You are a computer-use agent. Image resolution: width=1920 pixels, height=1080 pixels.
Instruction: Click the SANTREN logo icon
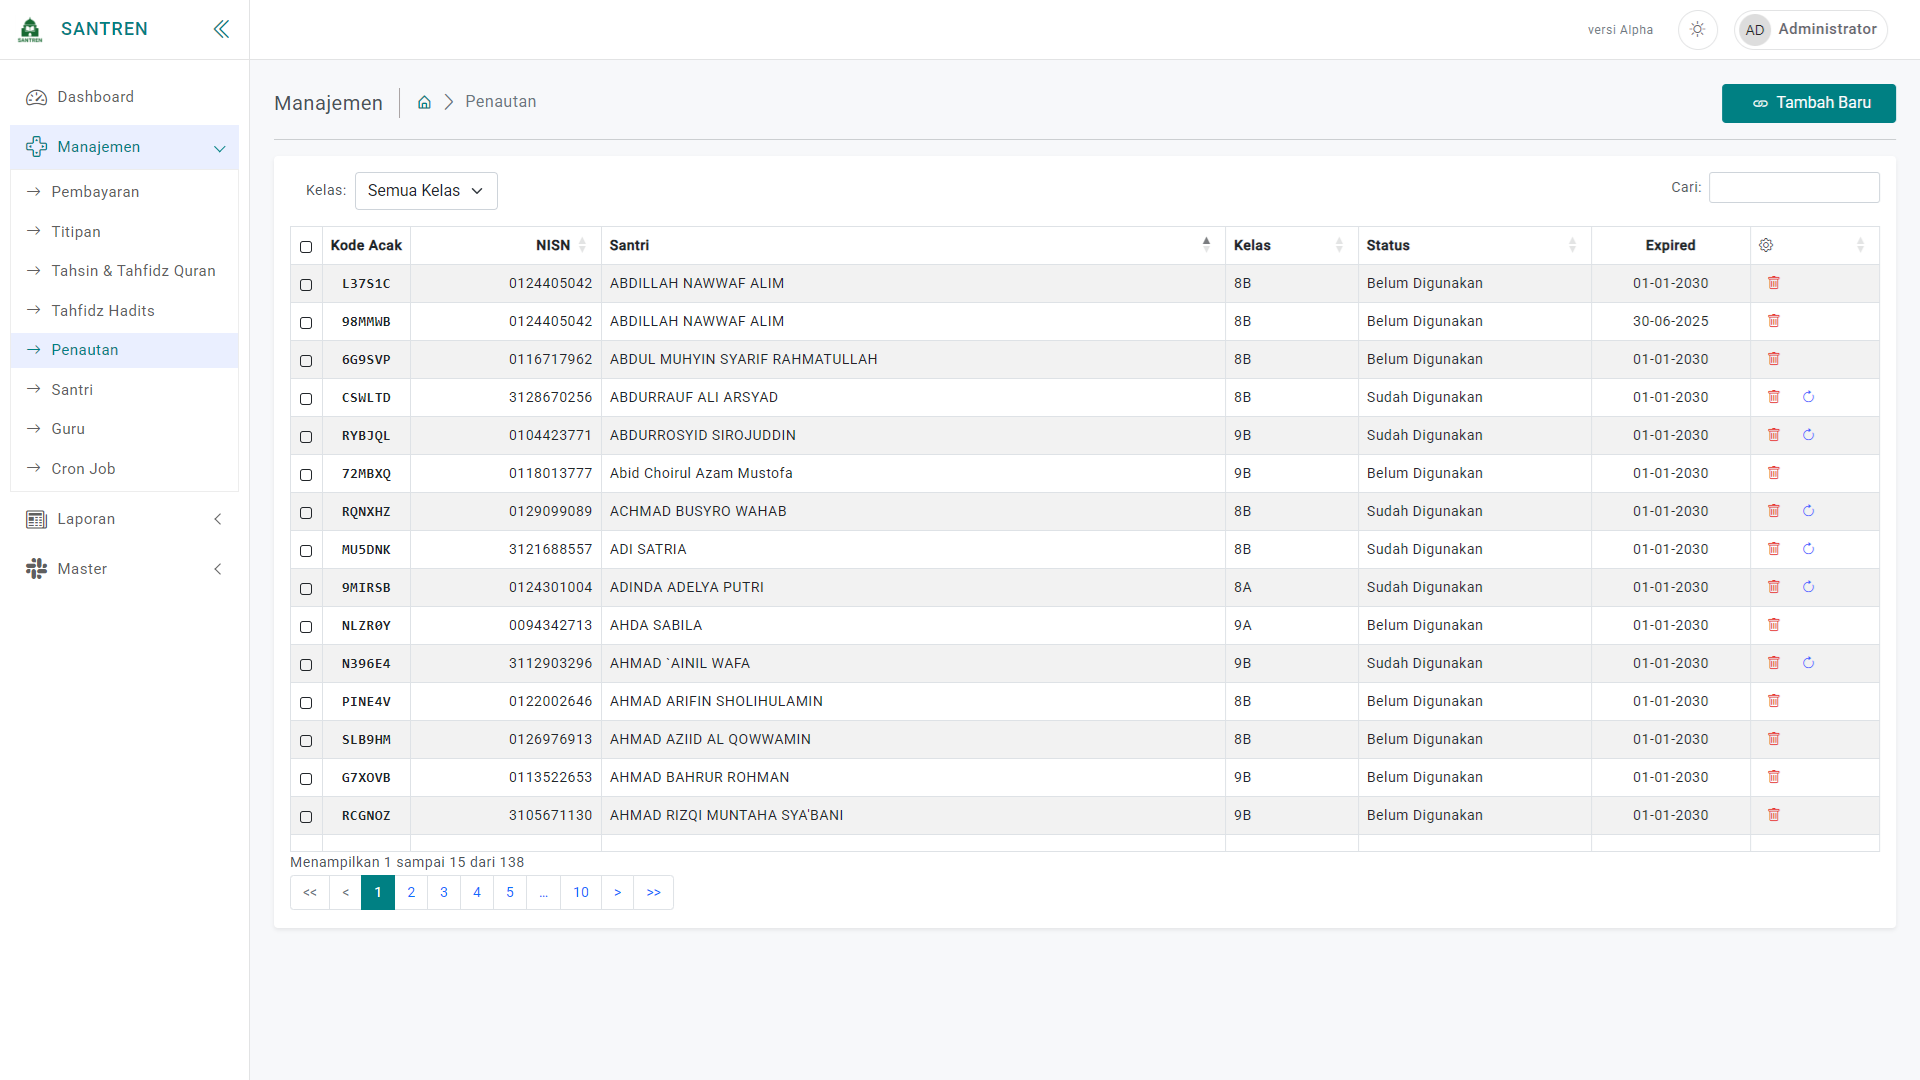click(x=31, y=29)
